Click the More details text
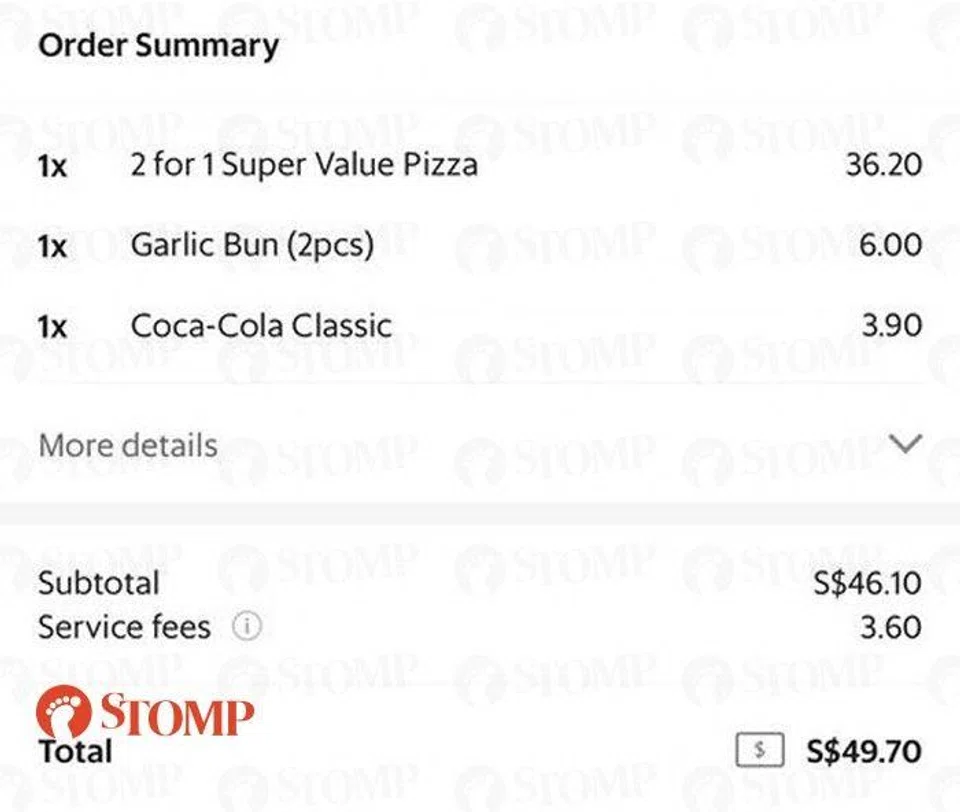Screen dimensions: 960x812 coord(128,445)
